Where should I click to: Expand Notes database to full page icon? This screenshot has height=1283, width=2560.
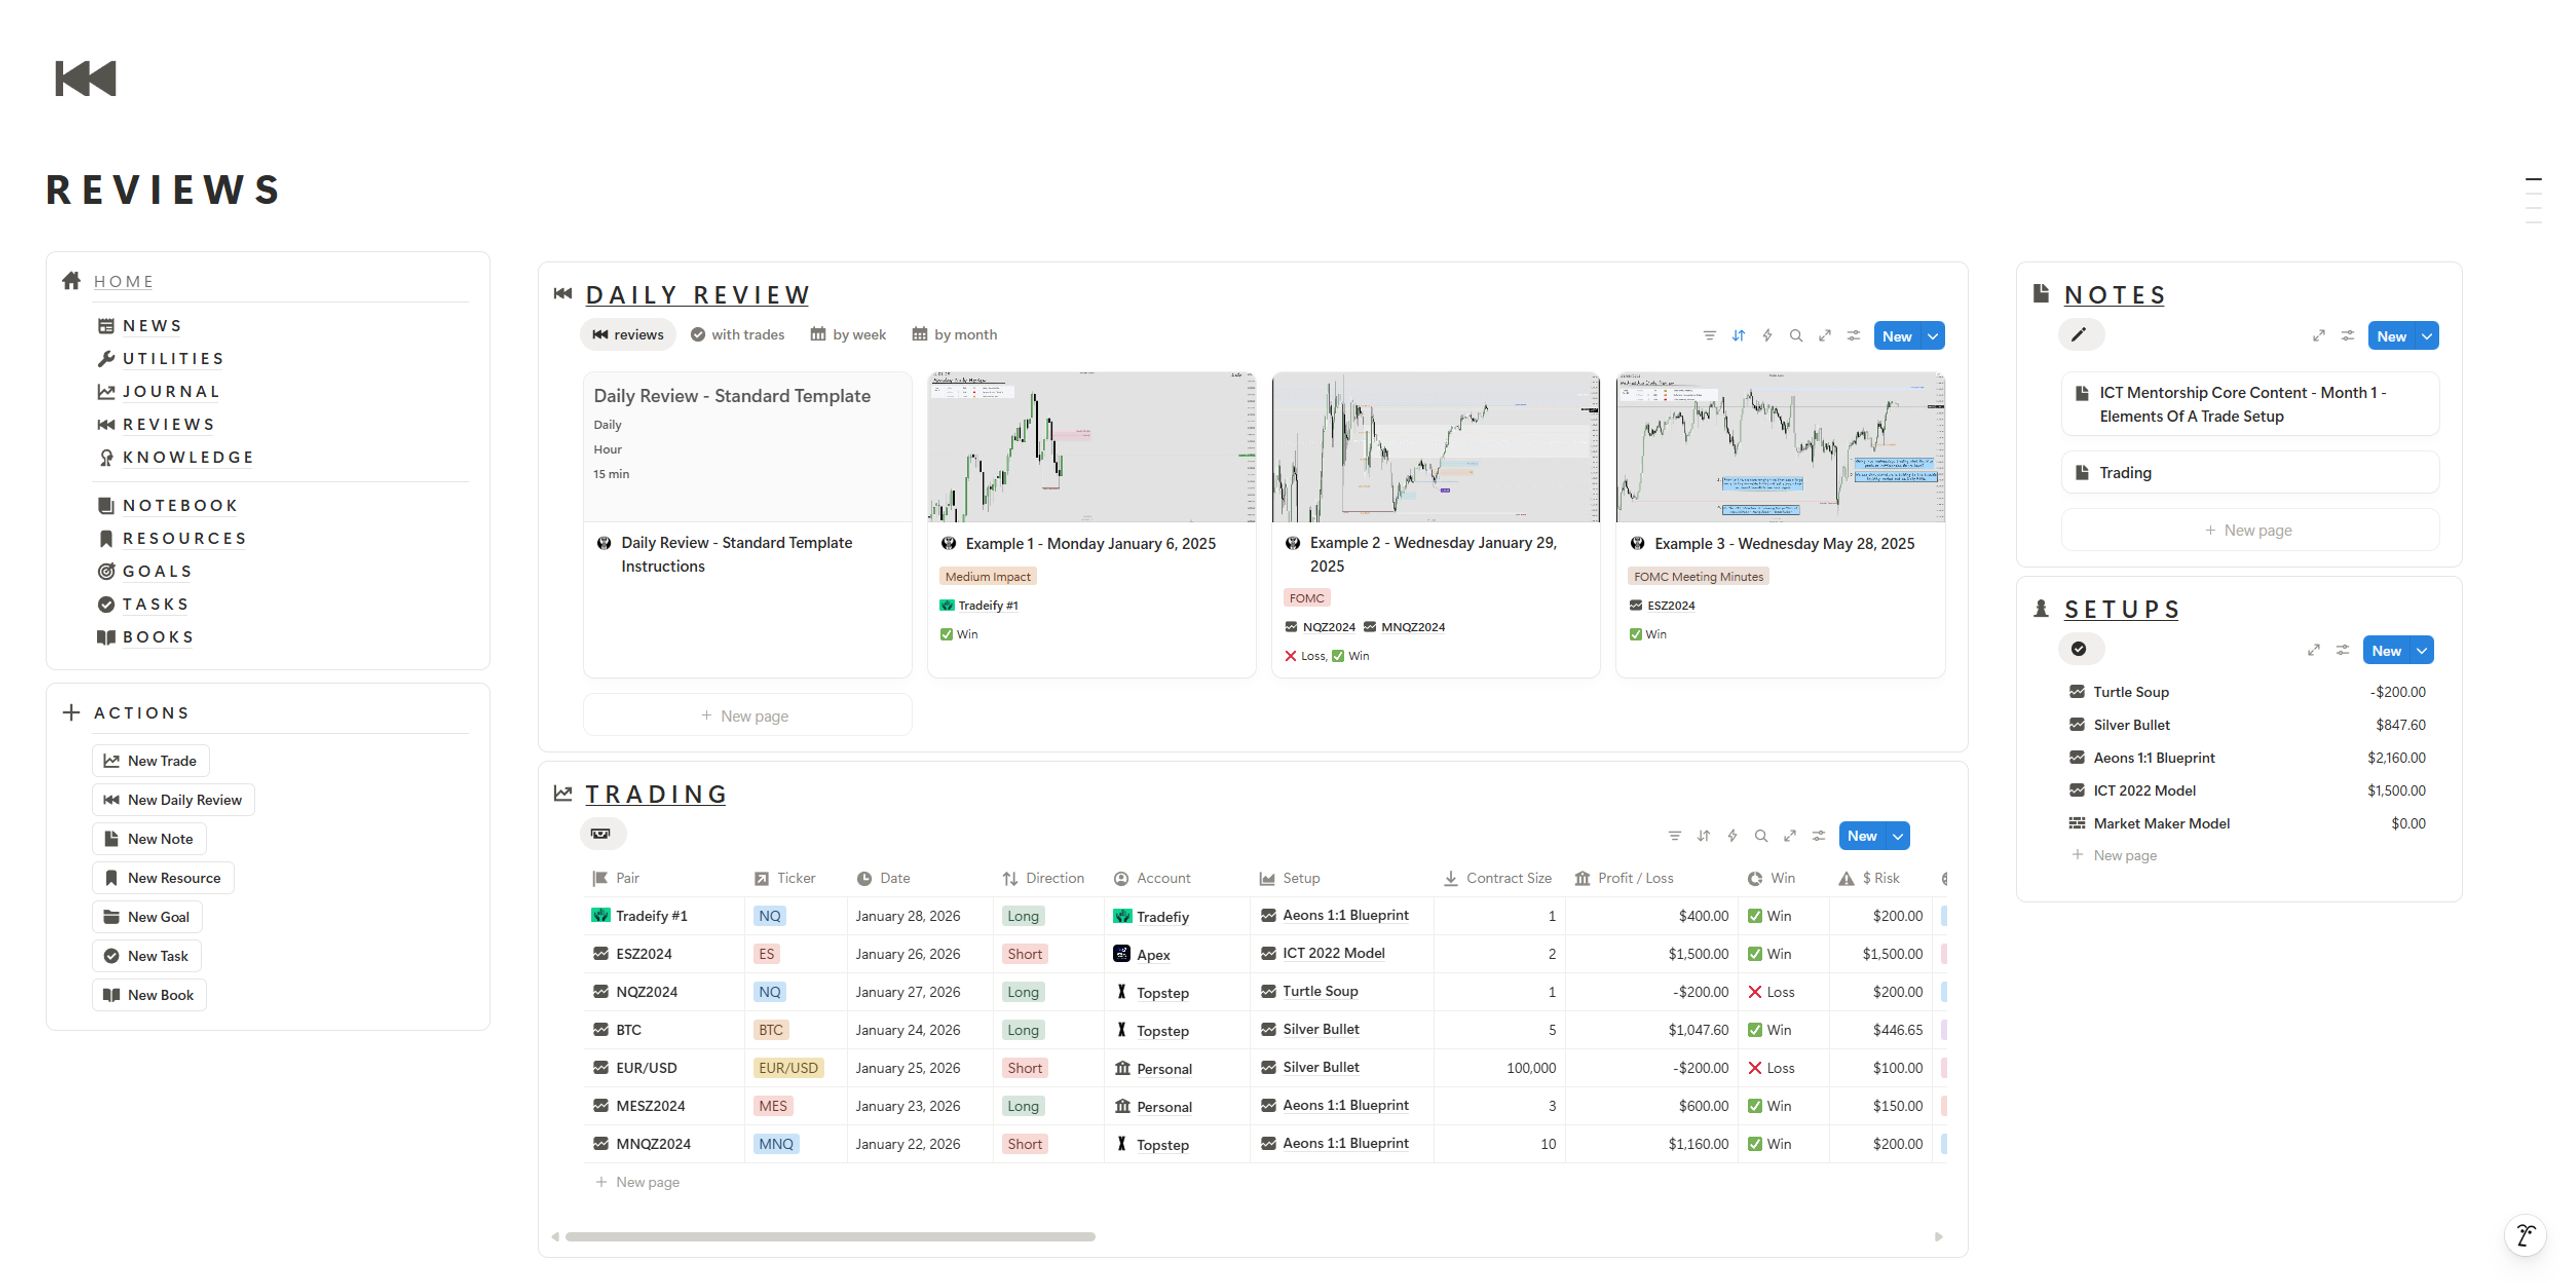(2319, 336)
